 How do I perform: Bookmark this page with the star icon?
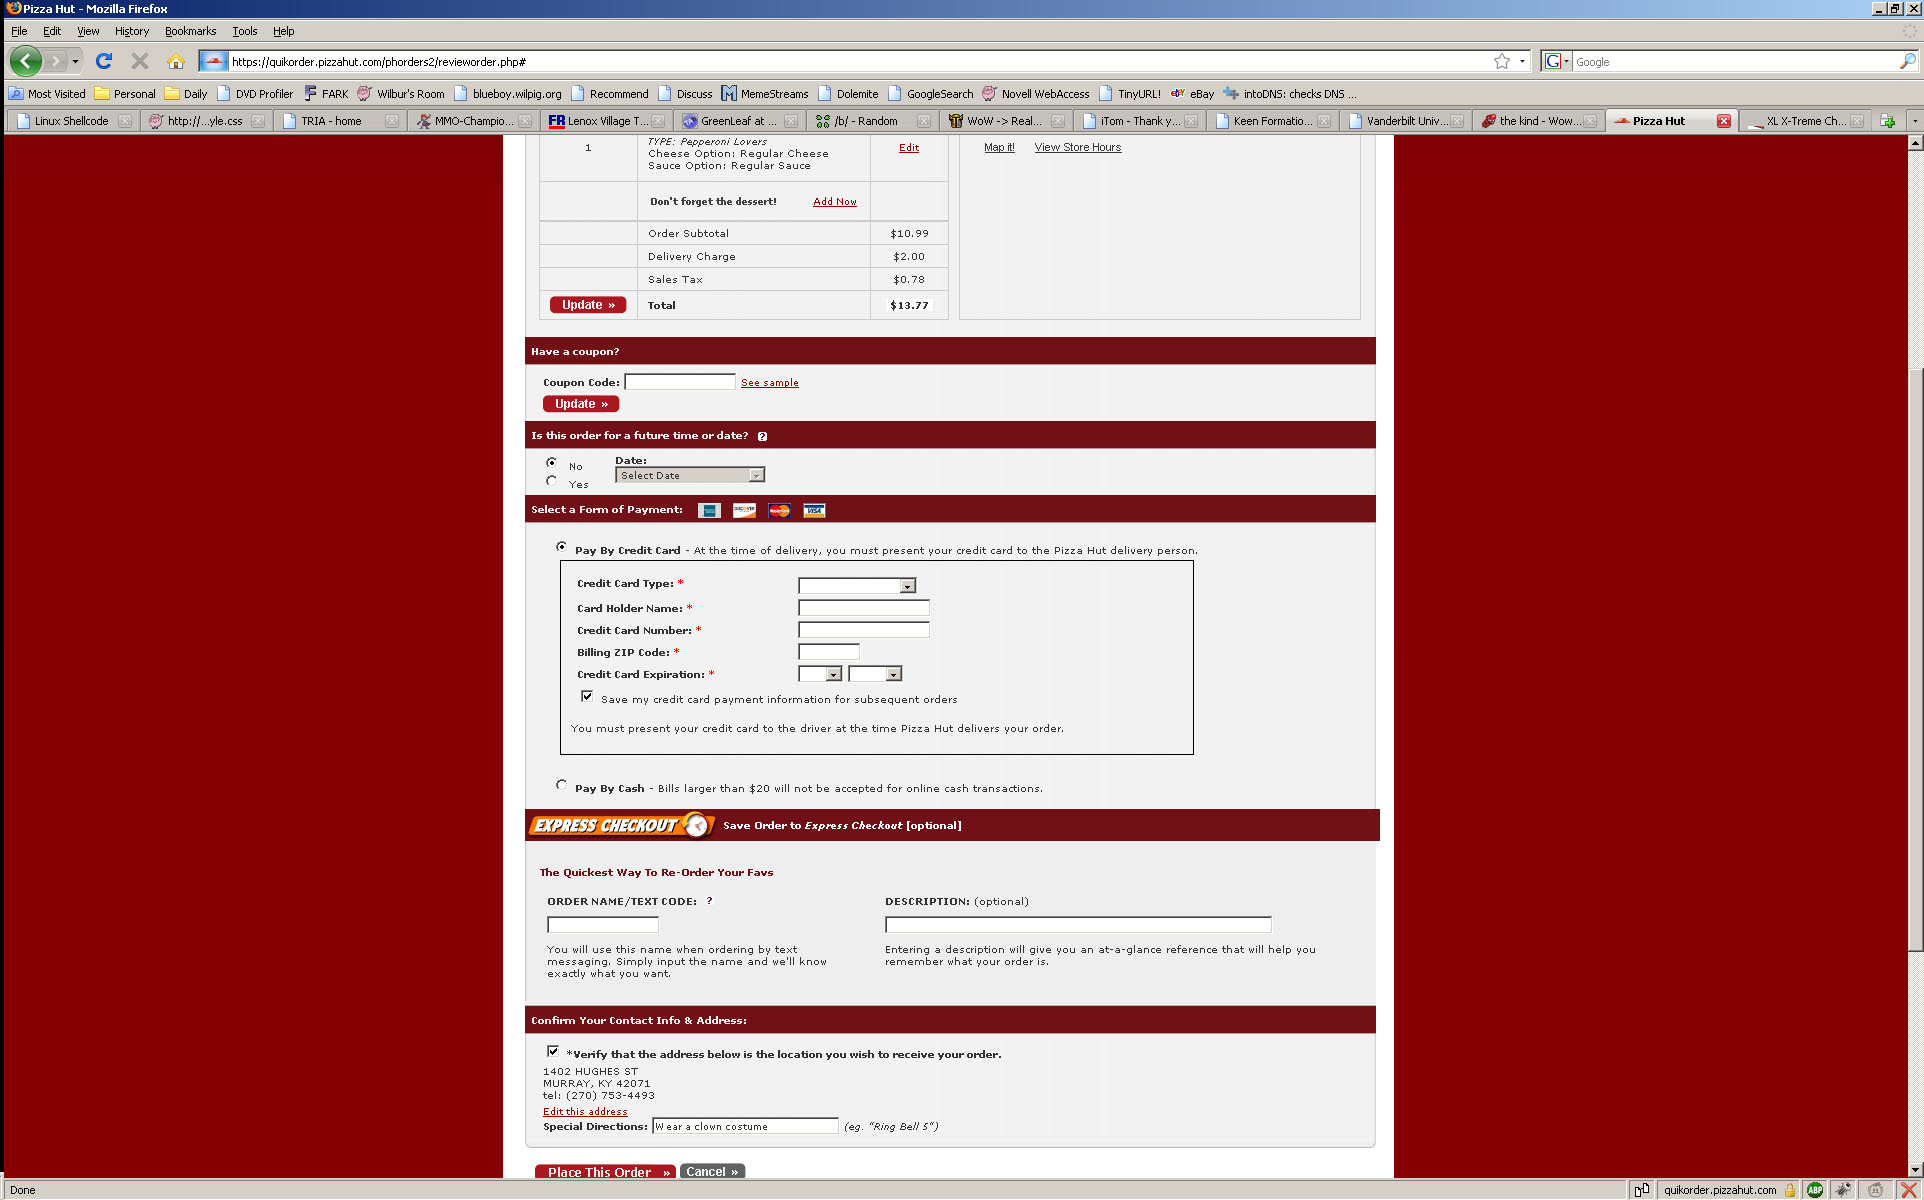point(1502,61)
